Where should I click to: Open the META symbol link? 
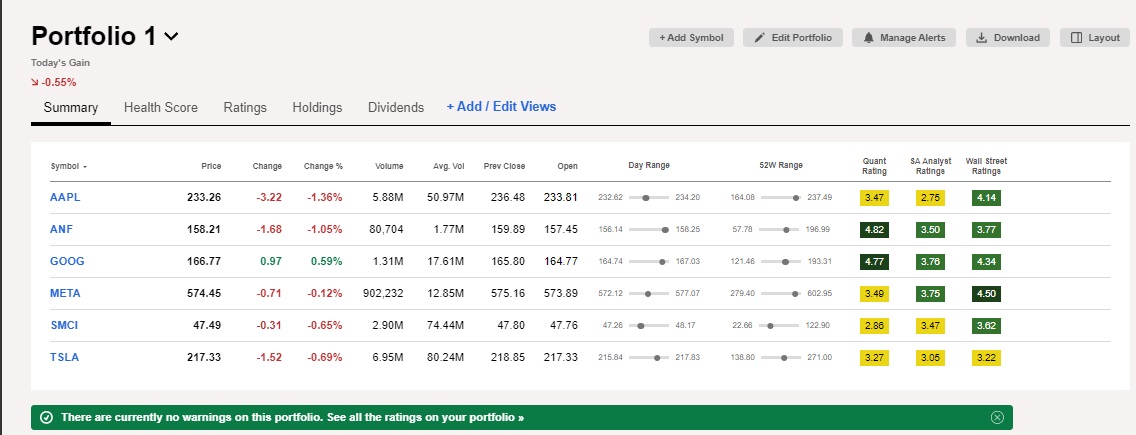(x=65, y=294)
